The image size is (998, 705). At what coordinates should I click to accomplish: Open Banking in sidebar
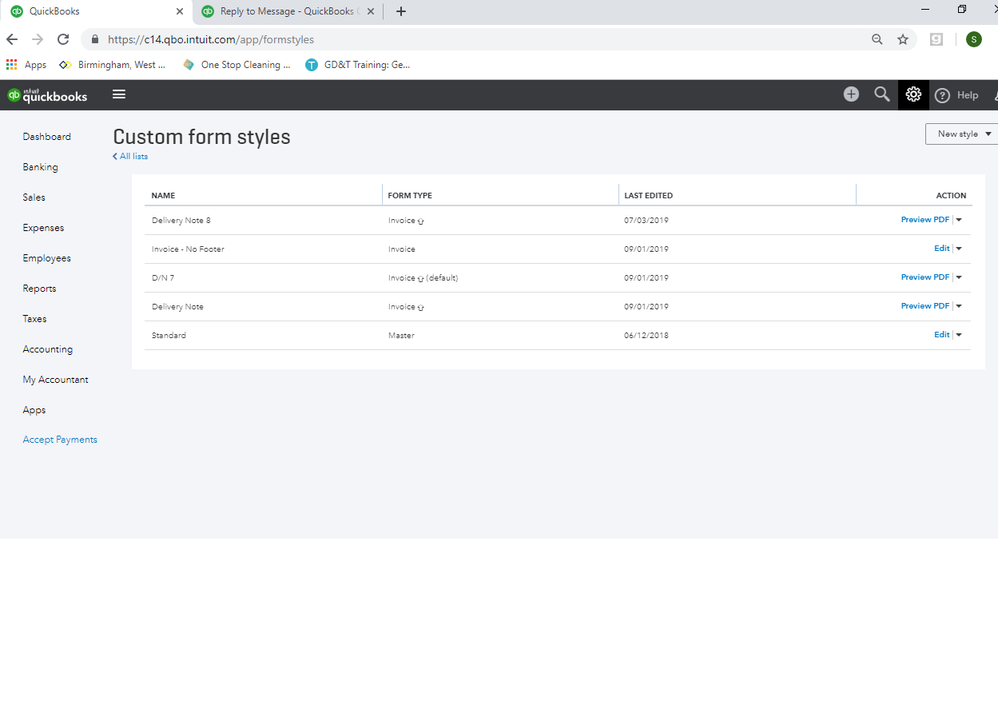coord(40,167)
